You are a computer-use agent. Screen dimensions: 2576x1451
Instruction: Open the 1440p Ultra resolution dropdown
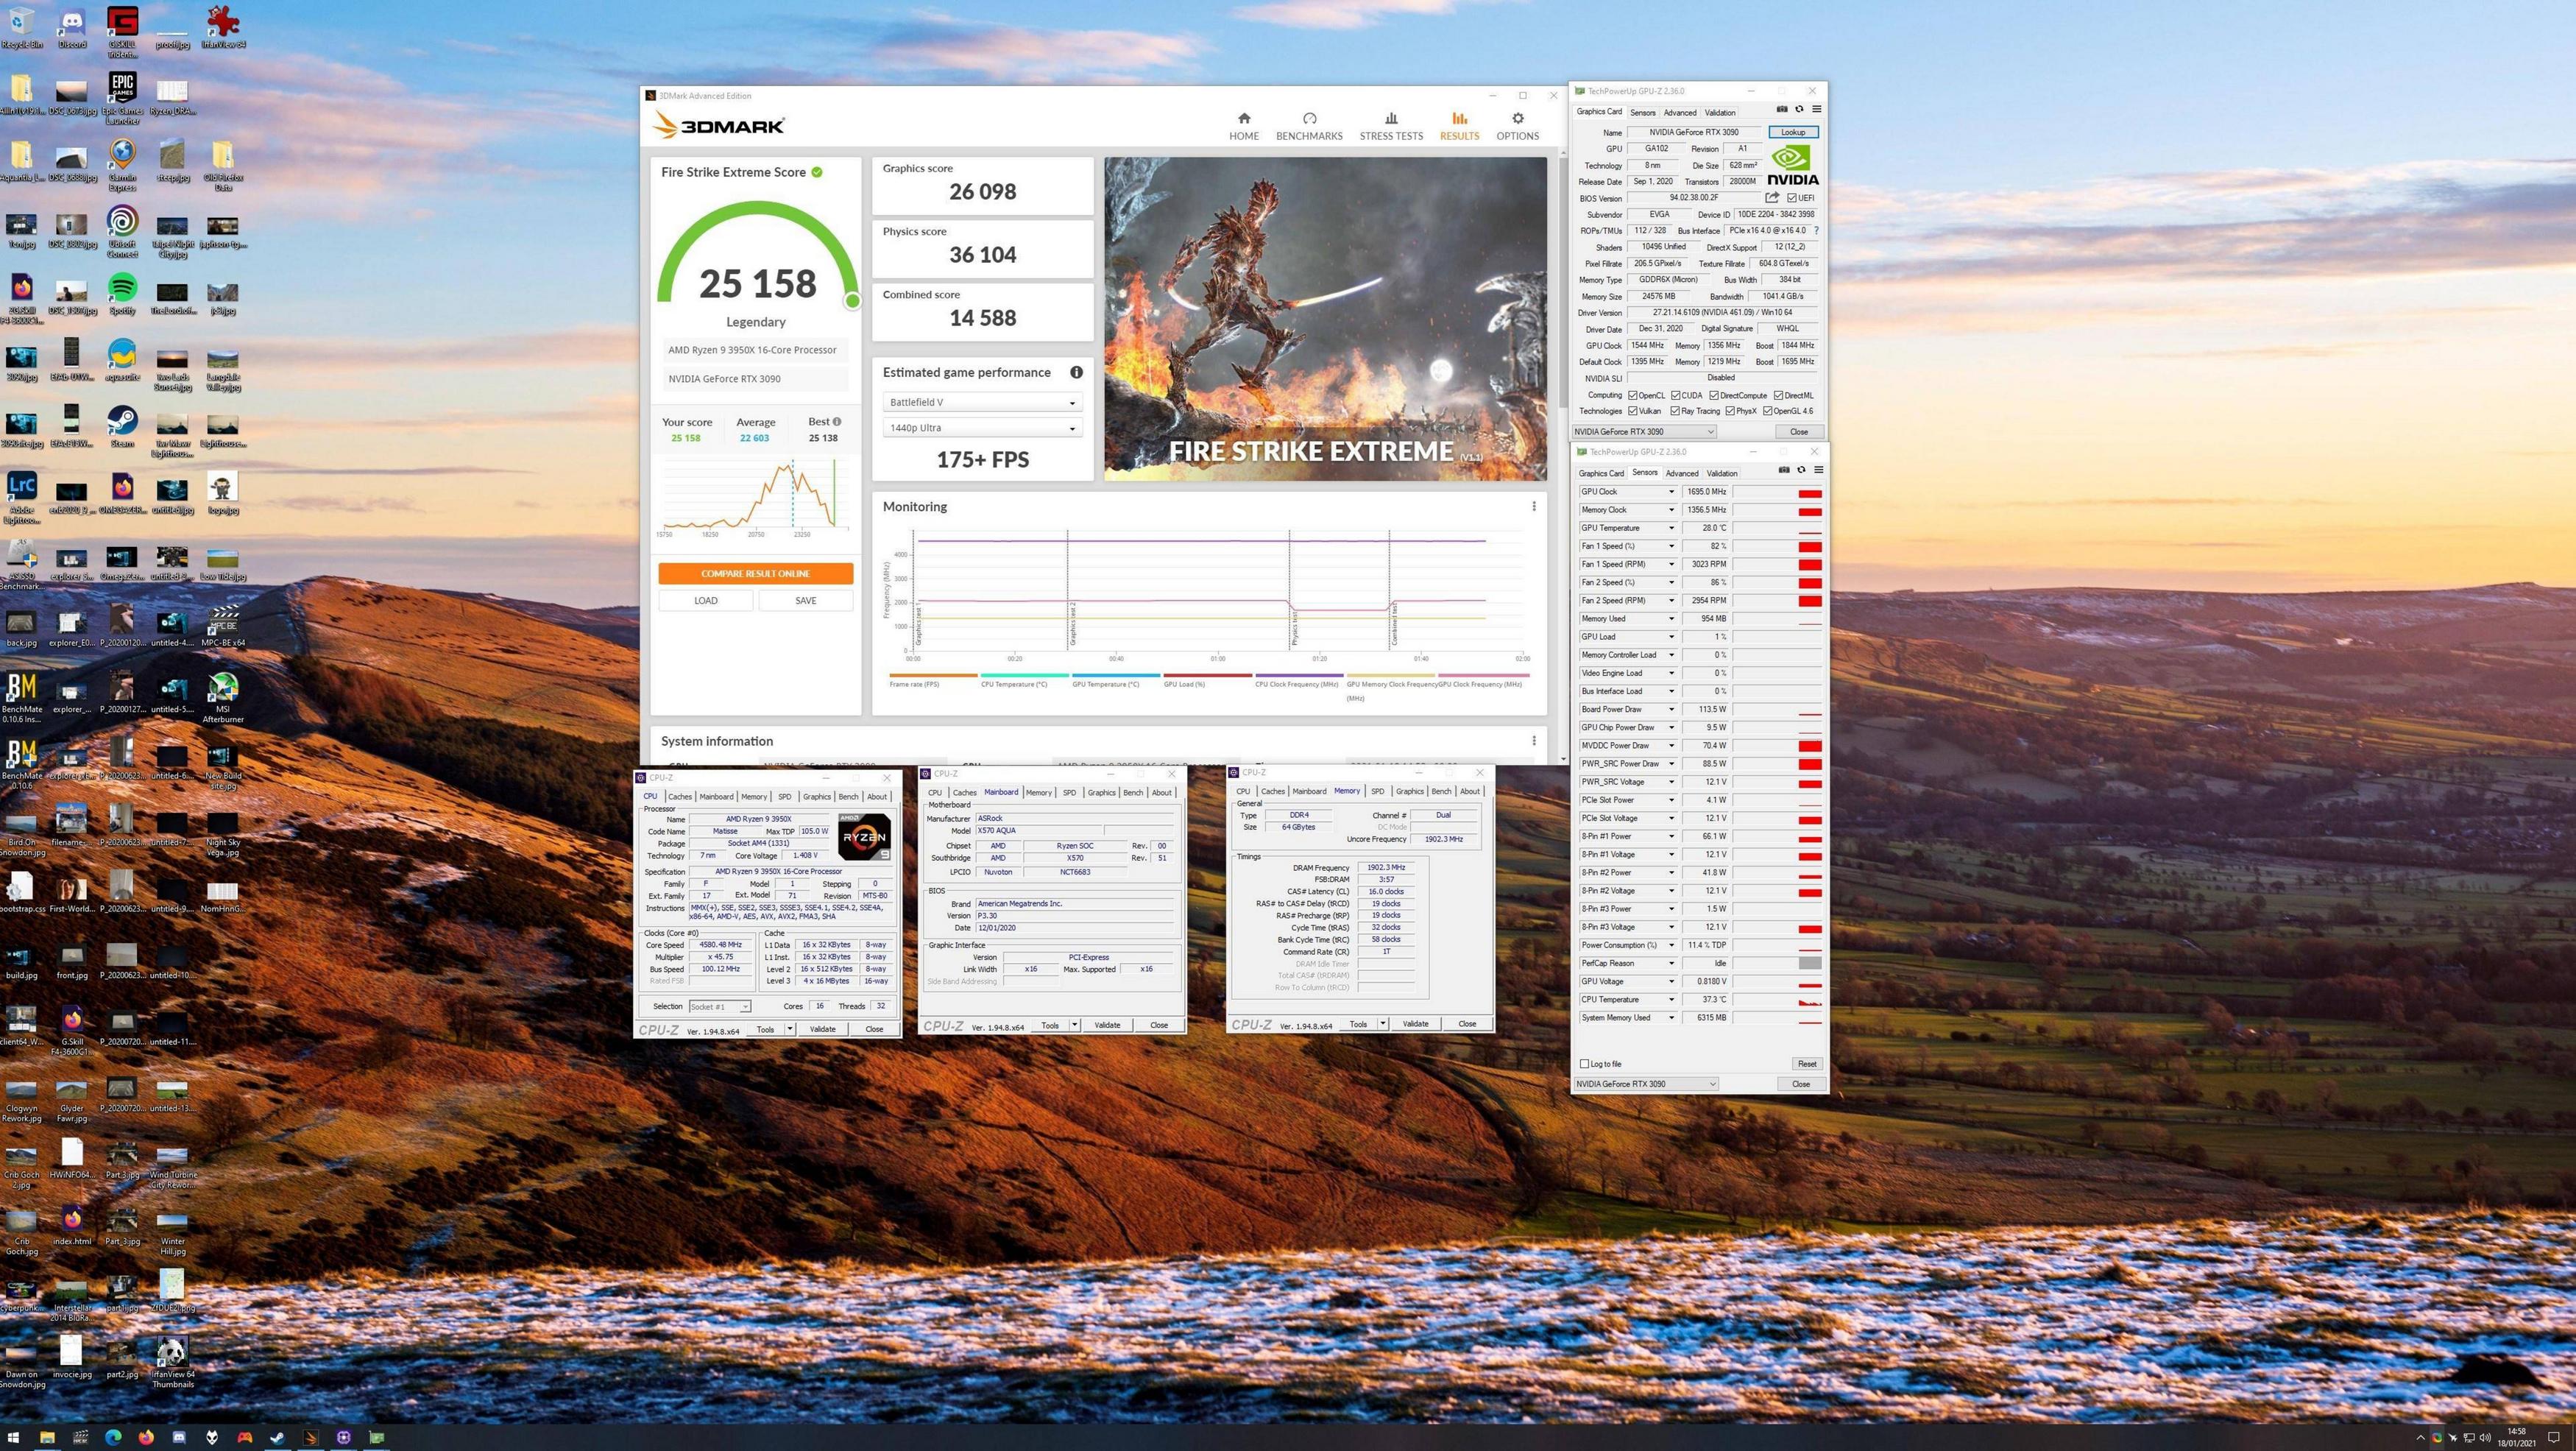[982, 428]
